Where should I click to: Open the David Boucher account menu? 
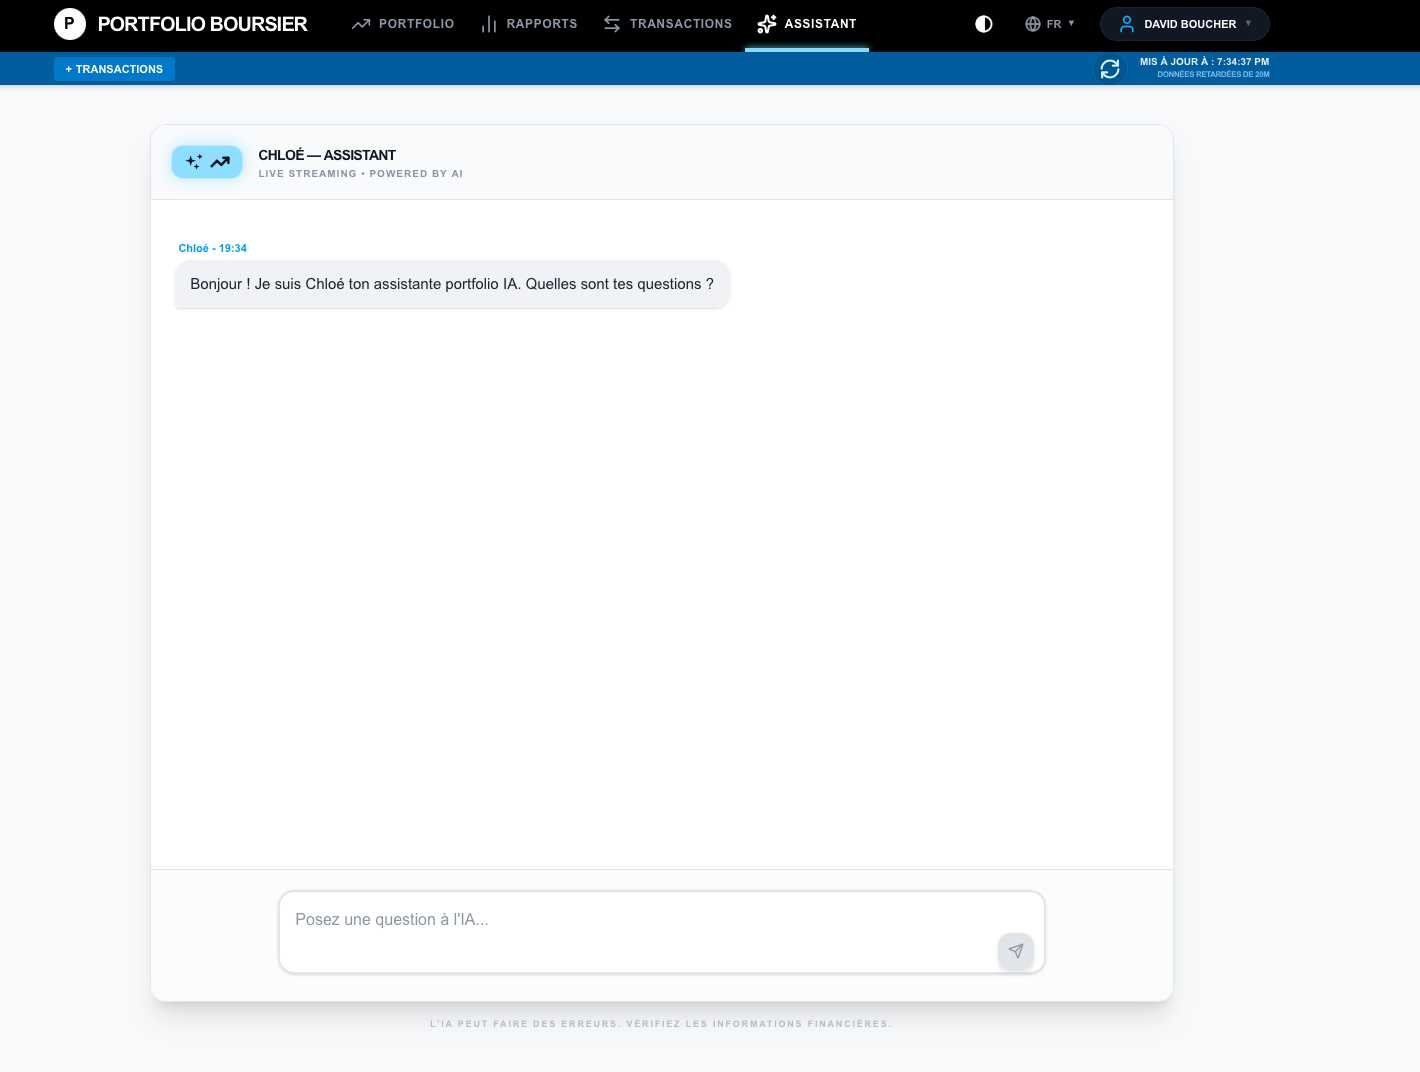pyautogui.click(x=1190, y=24)
